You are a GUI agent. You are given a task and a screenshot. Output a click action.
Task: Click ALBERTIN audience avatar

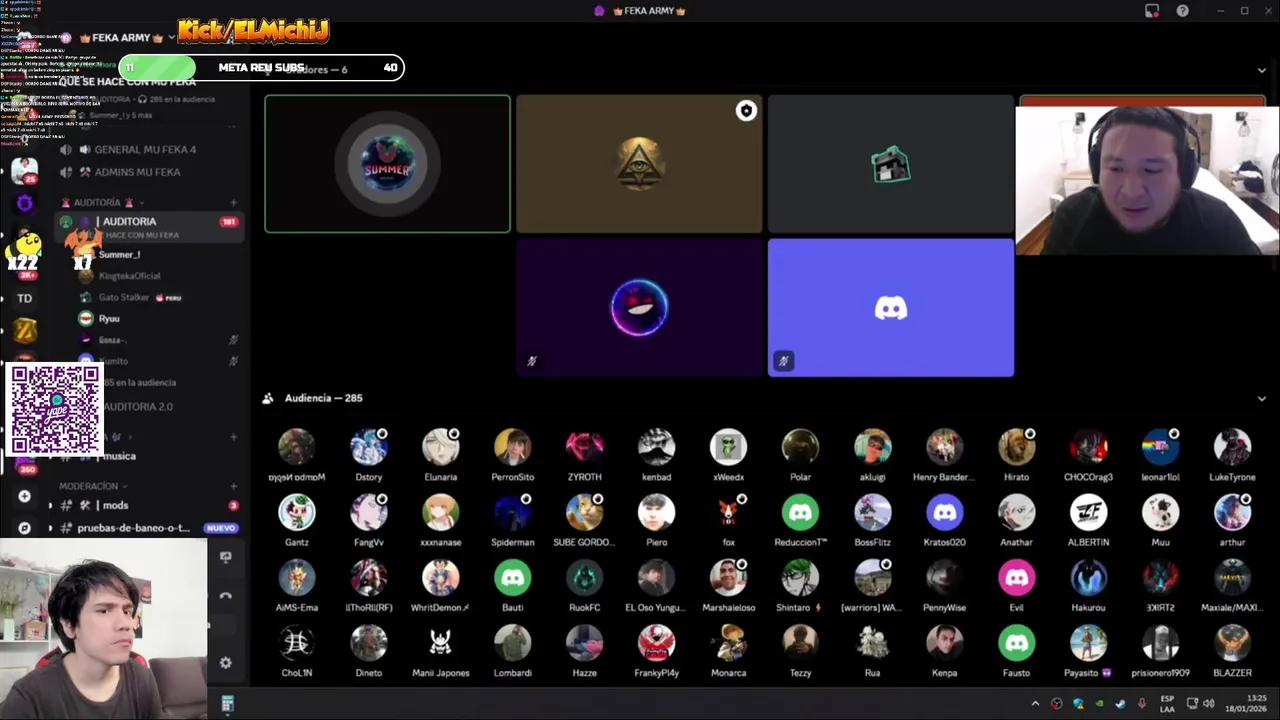point(1088,513)
